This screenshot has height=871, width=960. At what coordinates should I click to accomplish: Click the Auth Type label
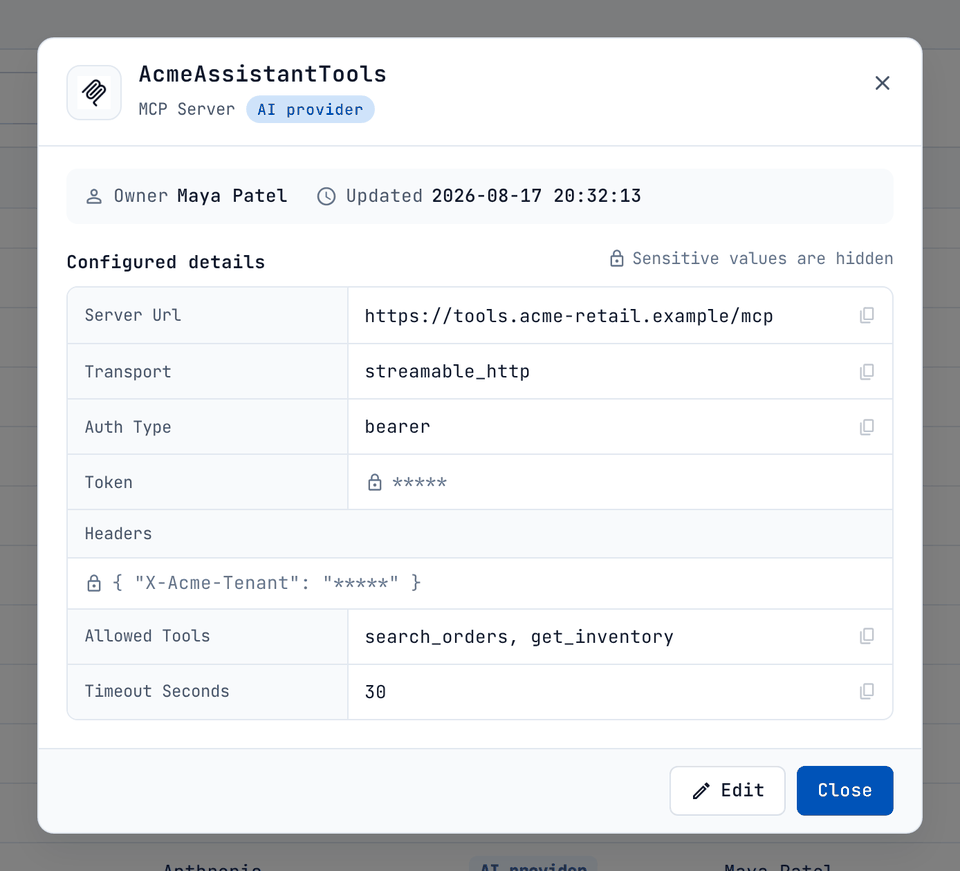[x=128, y=427]
